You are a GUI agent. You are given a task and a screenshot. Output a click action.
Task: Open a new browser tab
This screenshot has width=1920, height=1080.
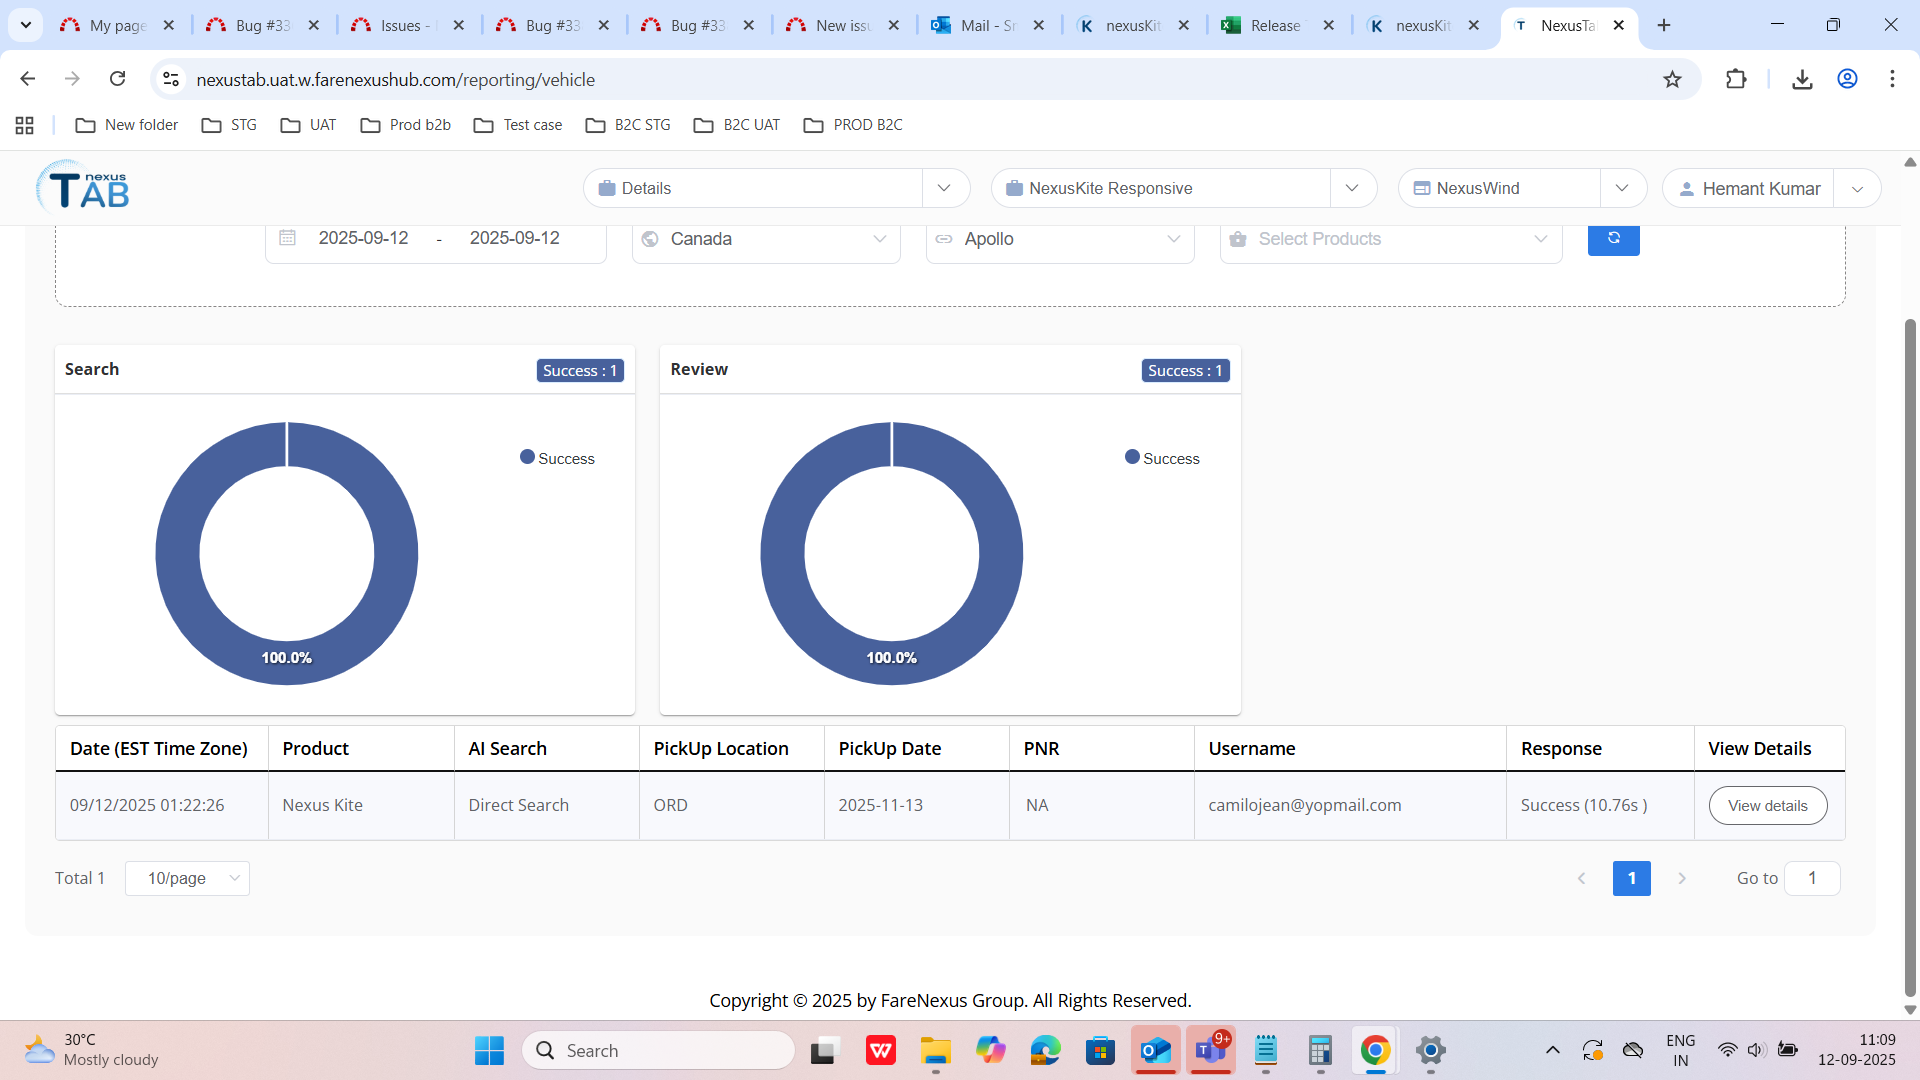(1664, 25)
